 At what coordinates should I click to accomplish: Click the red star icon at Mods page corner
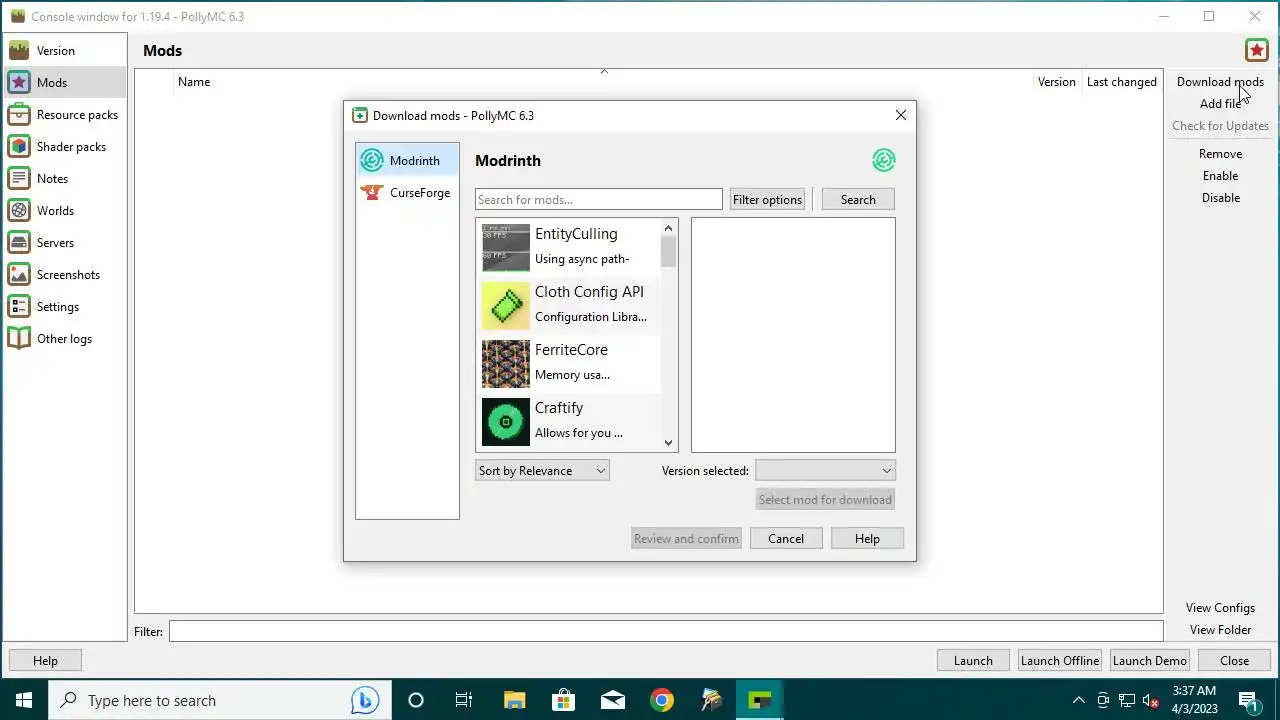click(1256, 50)
